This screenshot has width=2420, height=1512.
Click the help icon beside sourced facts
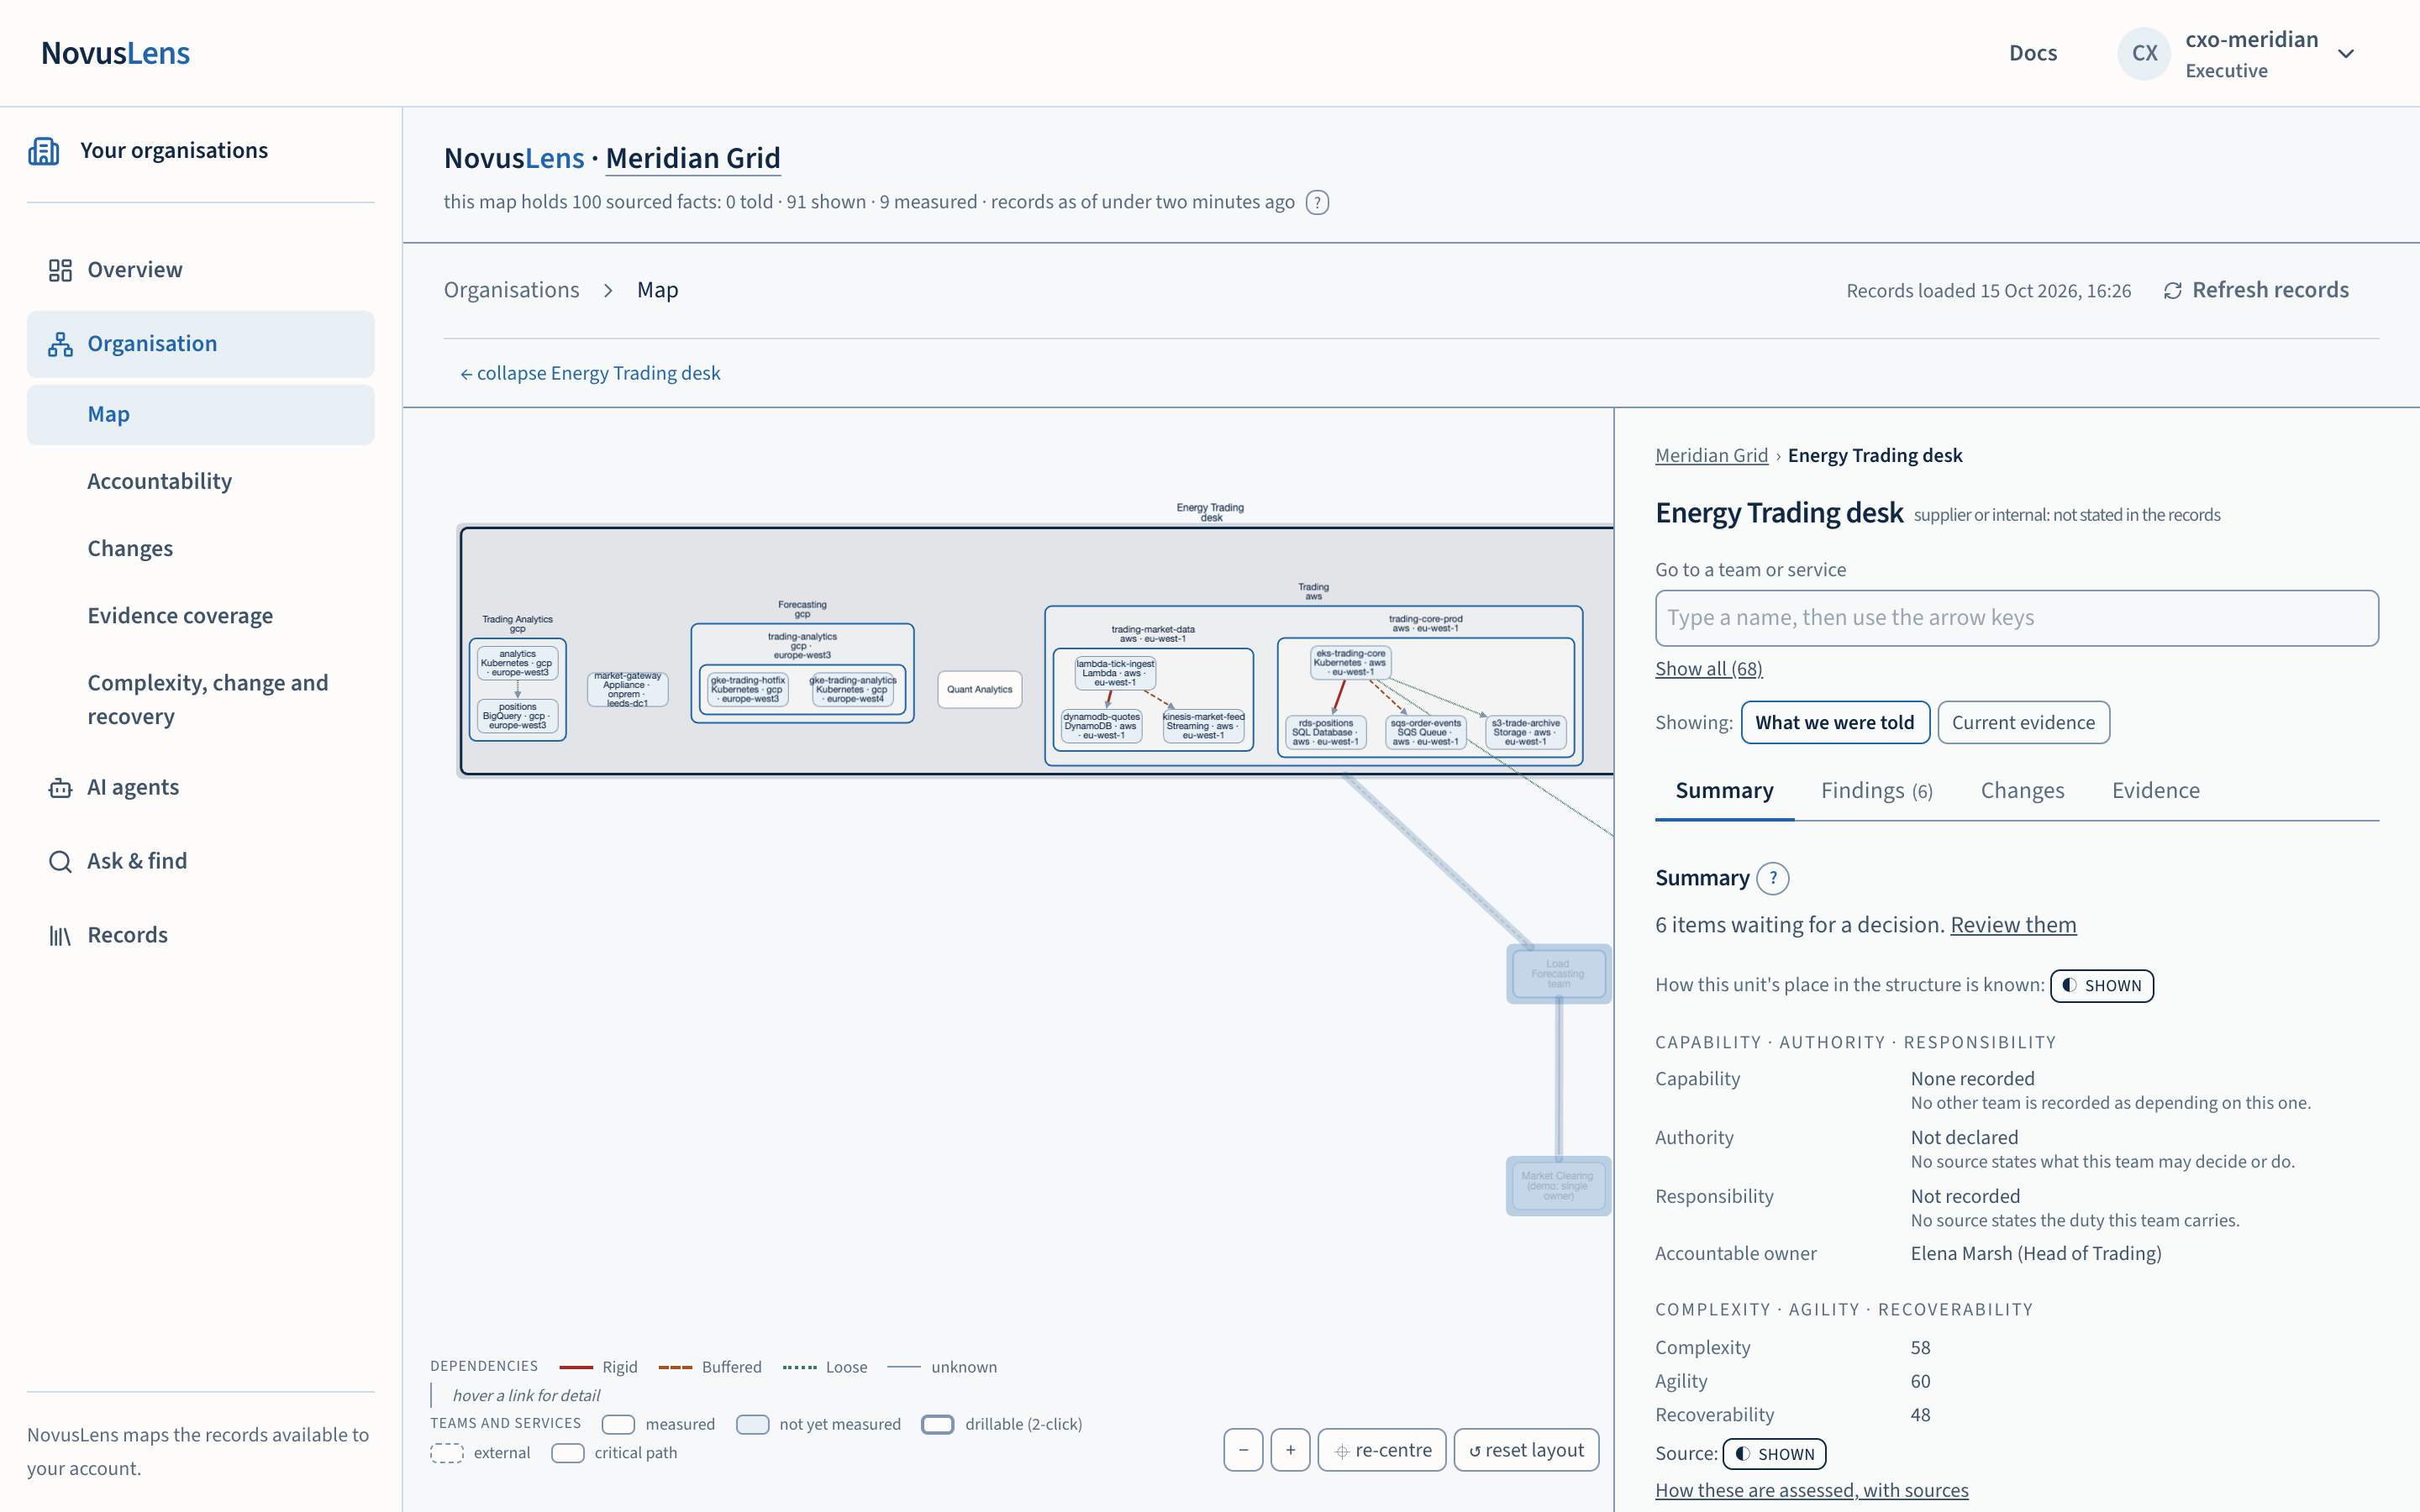(x=1317, y=202)
